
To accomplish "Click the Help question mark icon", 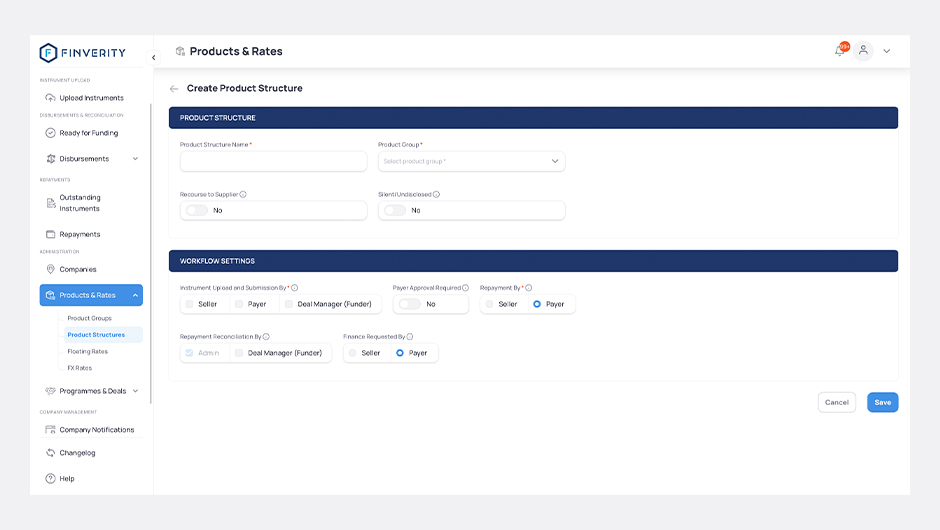I will point(50,478).
